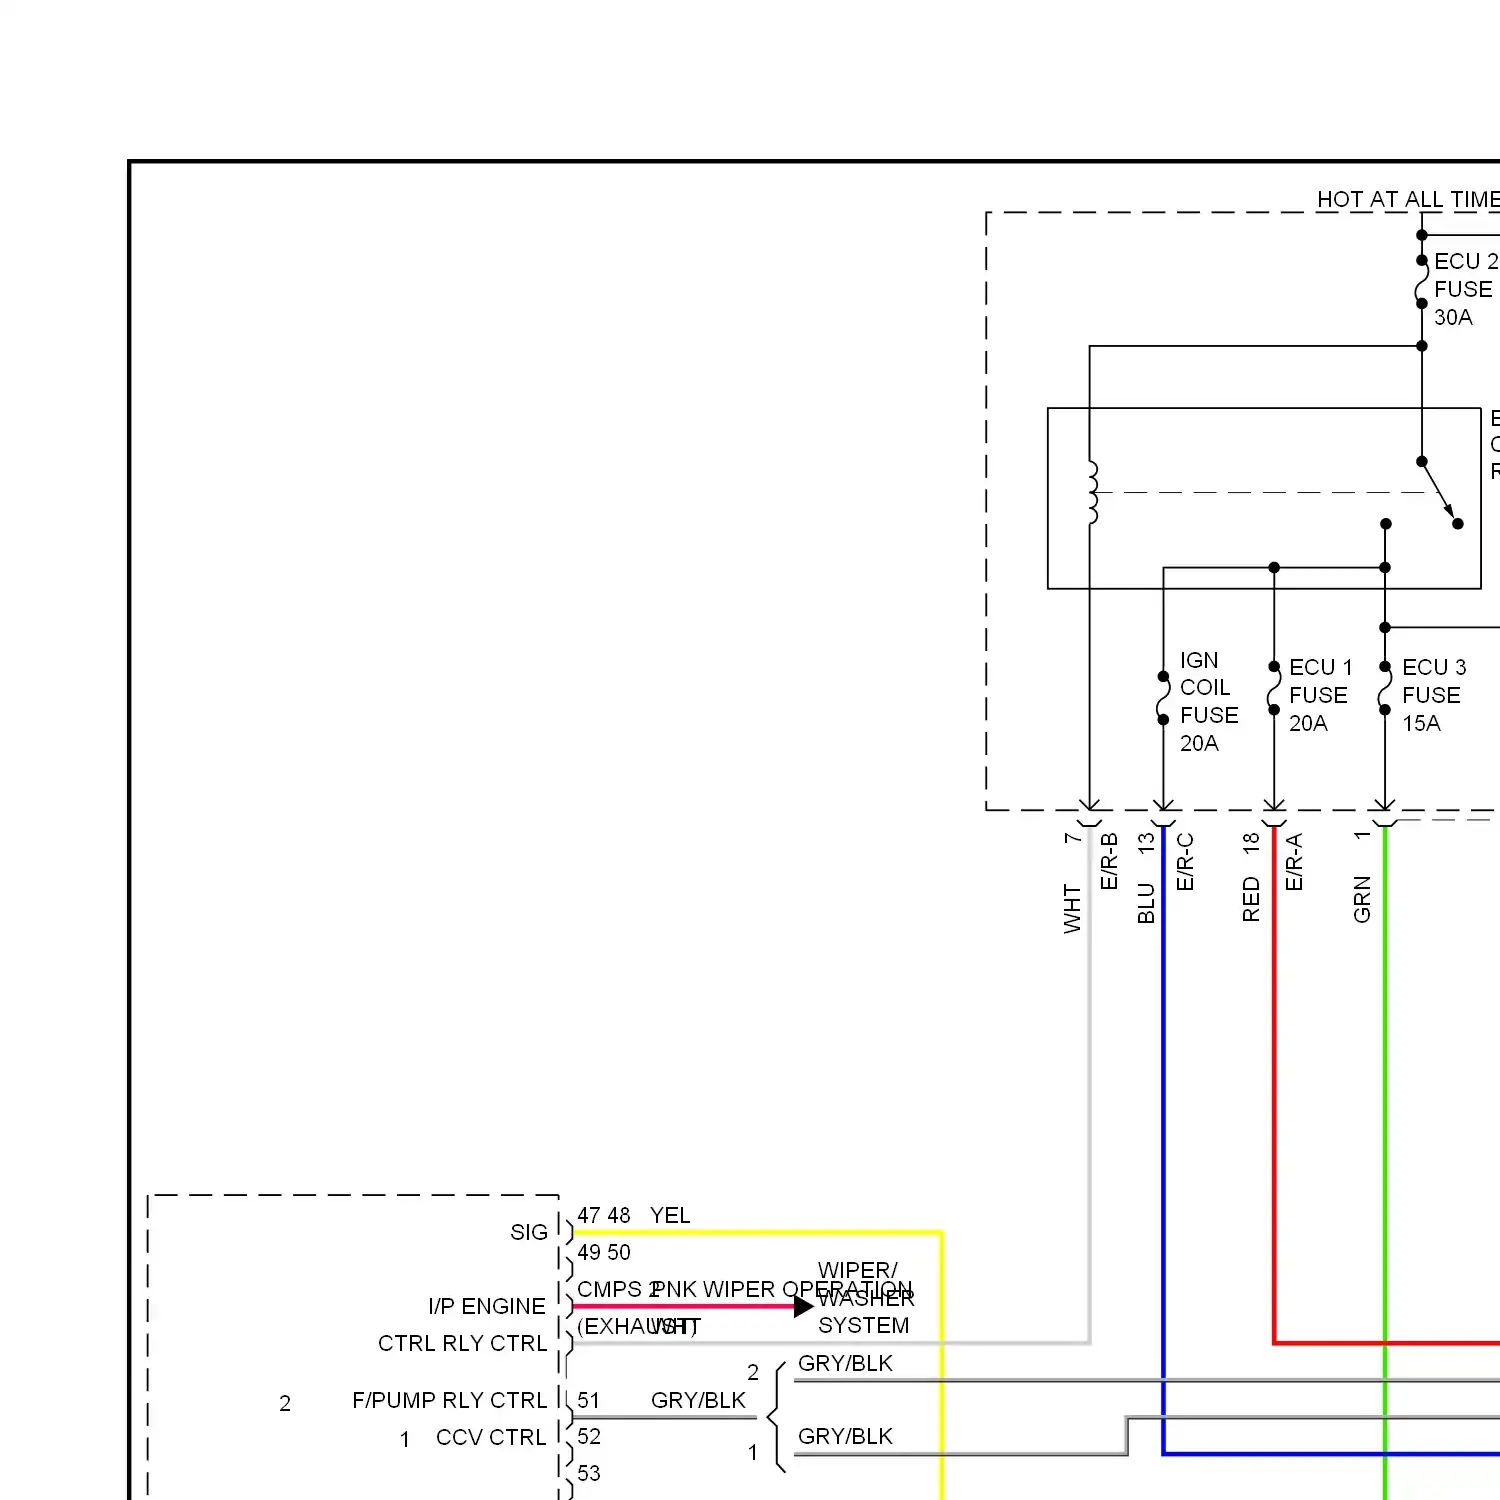Click the BLU wire color label

click(x=1146, y=903)
